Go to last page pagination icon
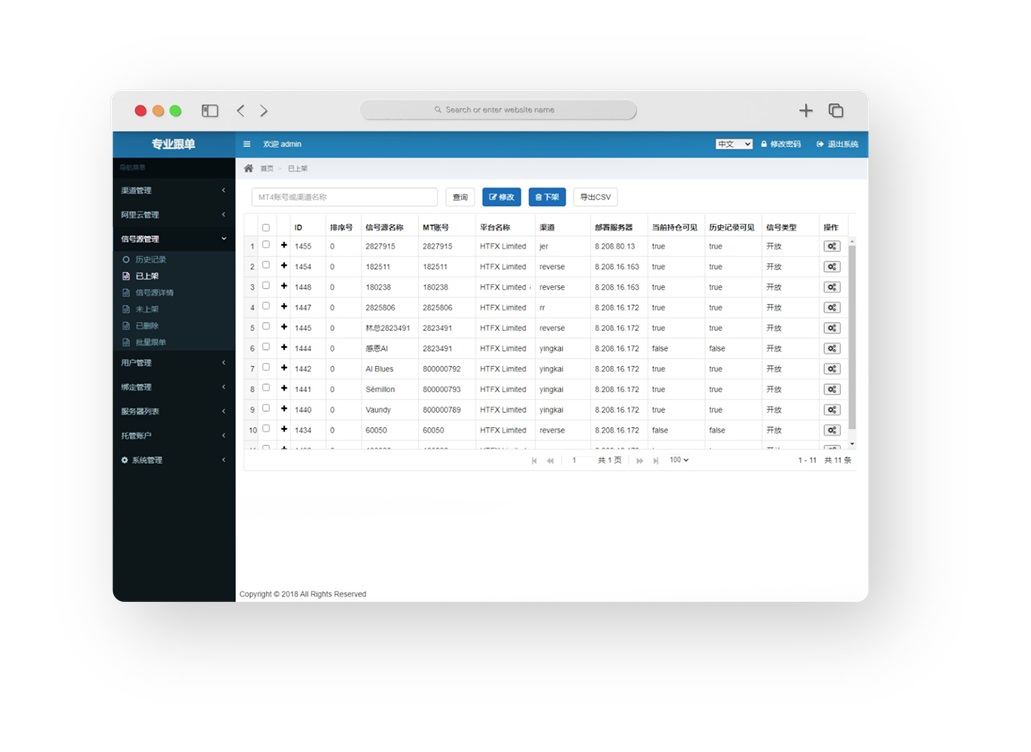 coord(656,461)
